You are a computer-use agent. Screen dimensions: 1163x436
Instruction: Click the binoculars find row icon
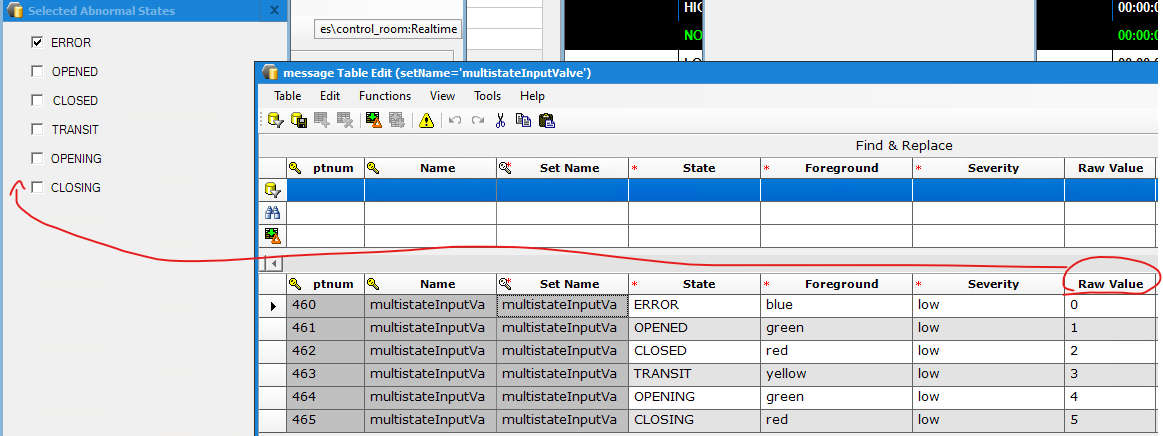[x=272, y=212]
